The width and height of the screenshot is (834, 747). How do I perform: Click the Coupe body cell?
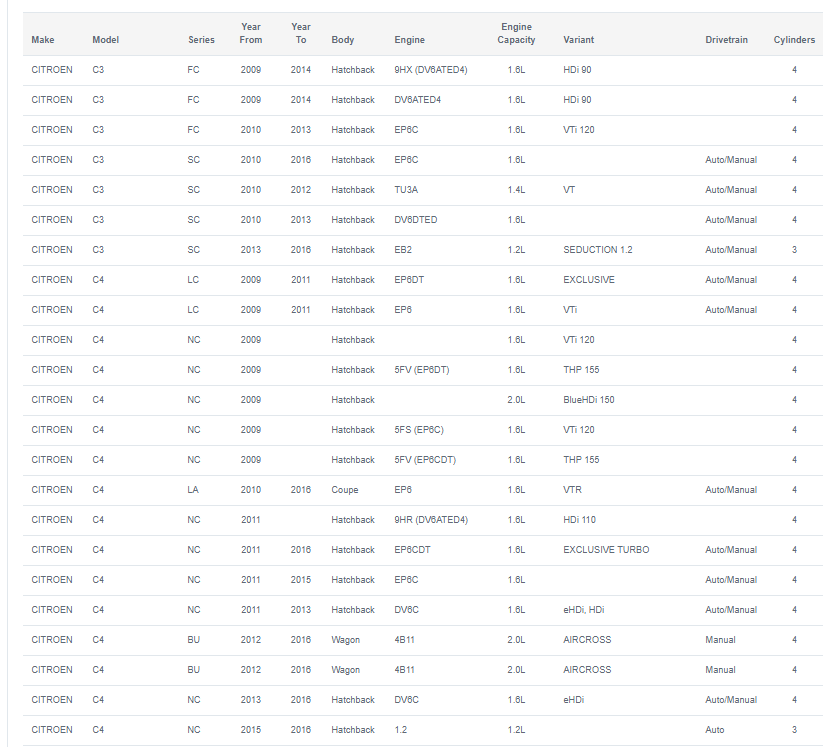click(x=345, y=490)
